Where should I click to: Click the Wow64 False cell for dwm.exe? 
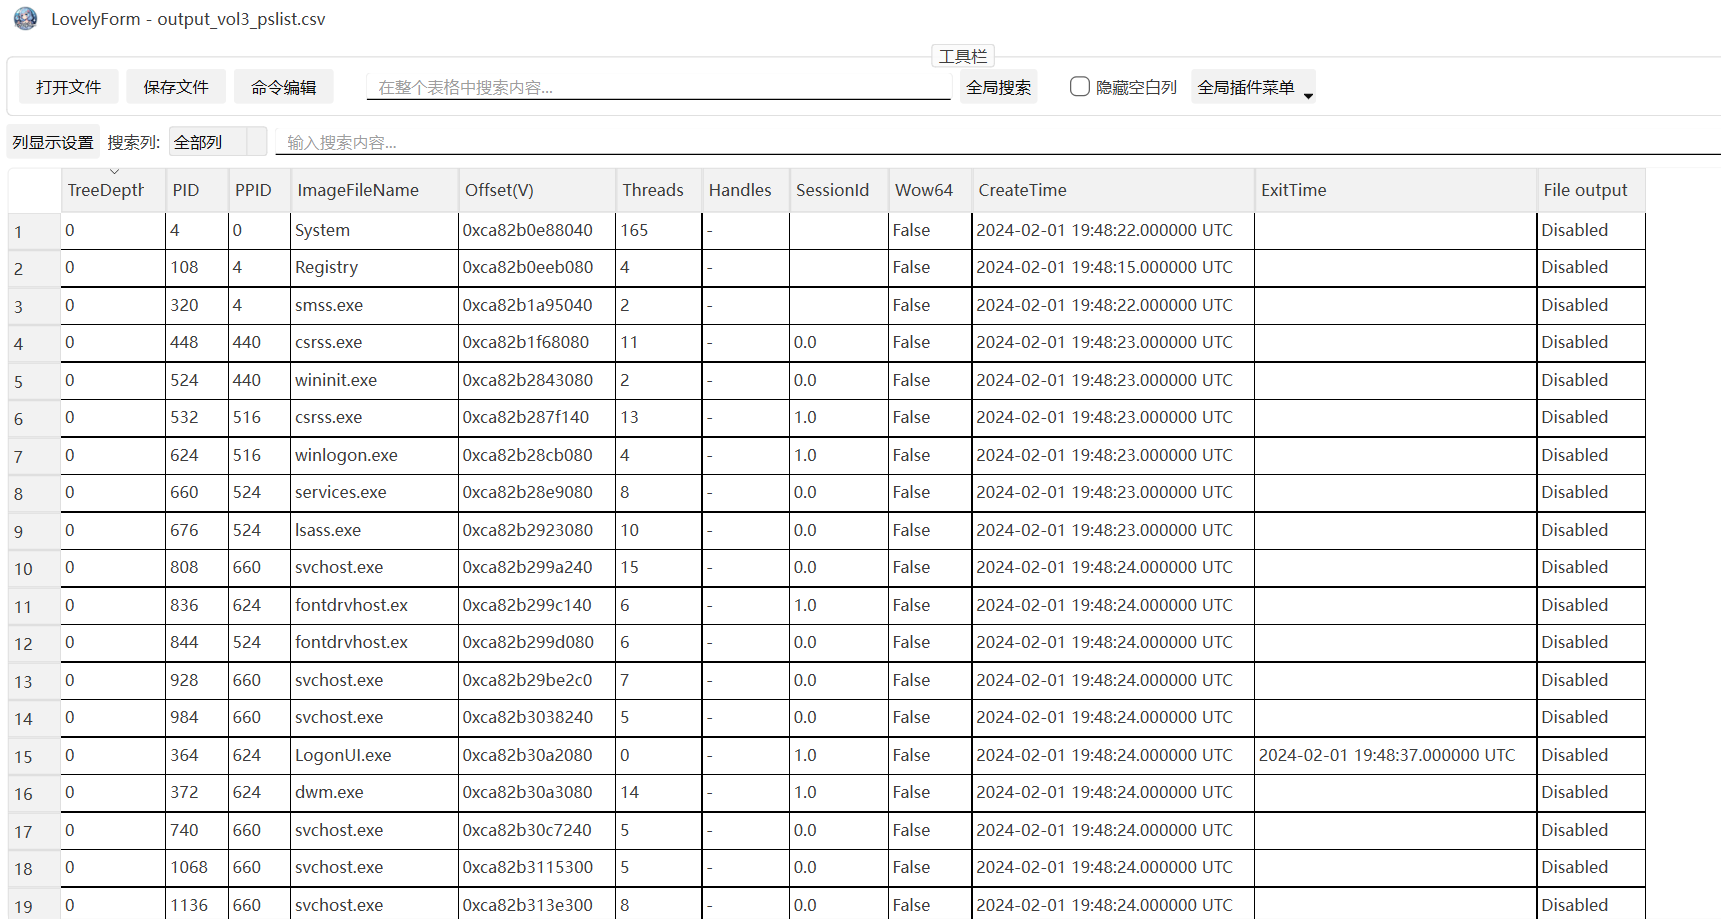[x=930, y=792]
